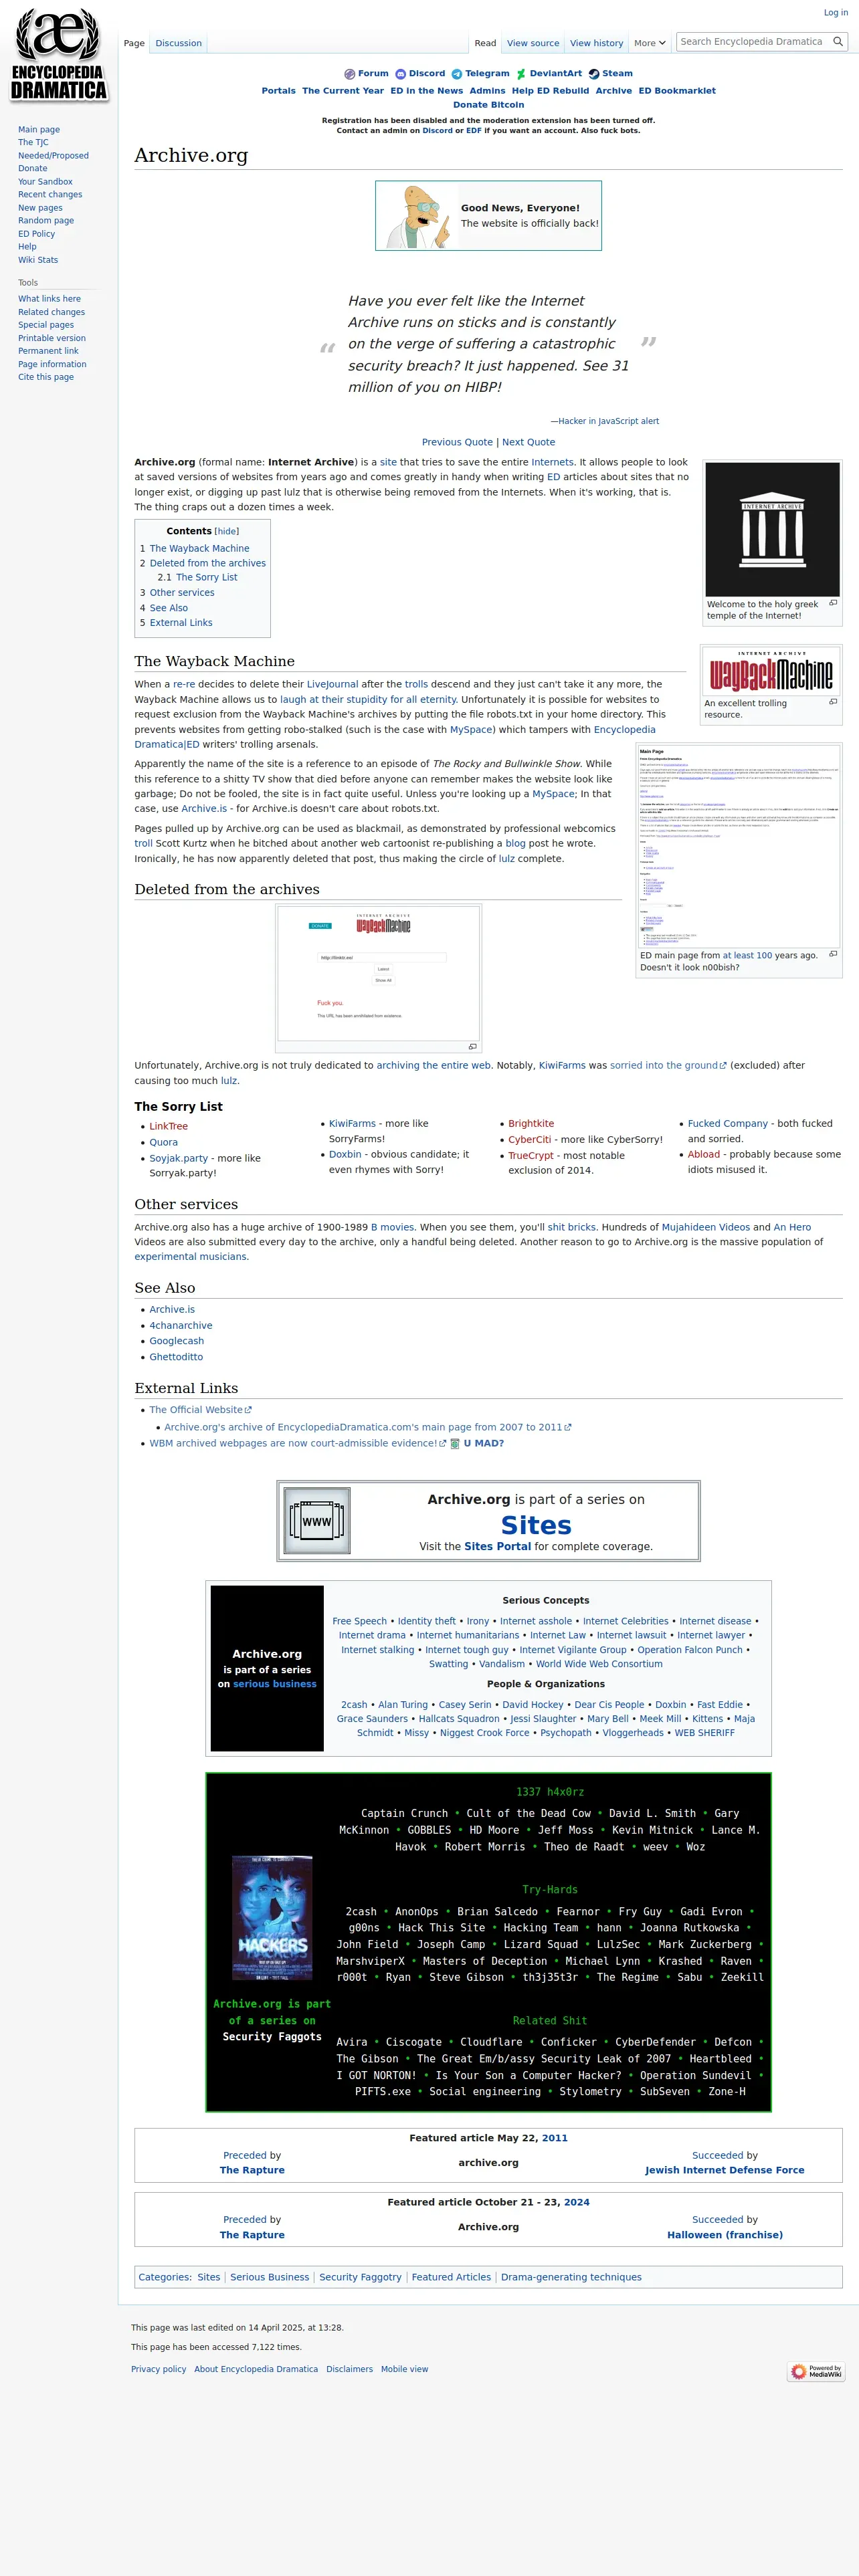This screenshot has height=2576, width=859.
Task: Click the search magnifier icon
Action: coord(838,42)
